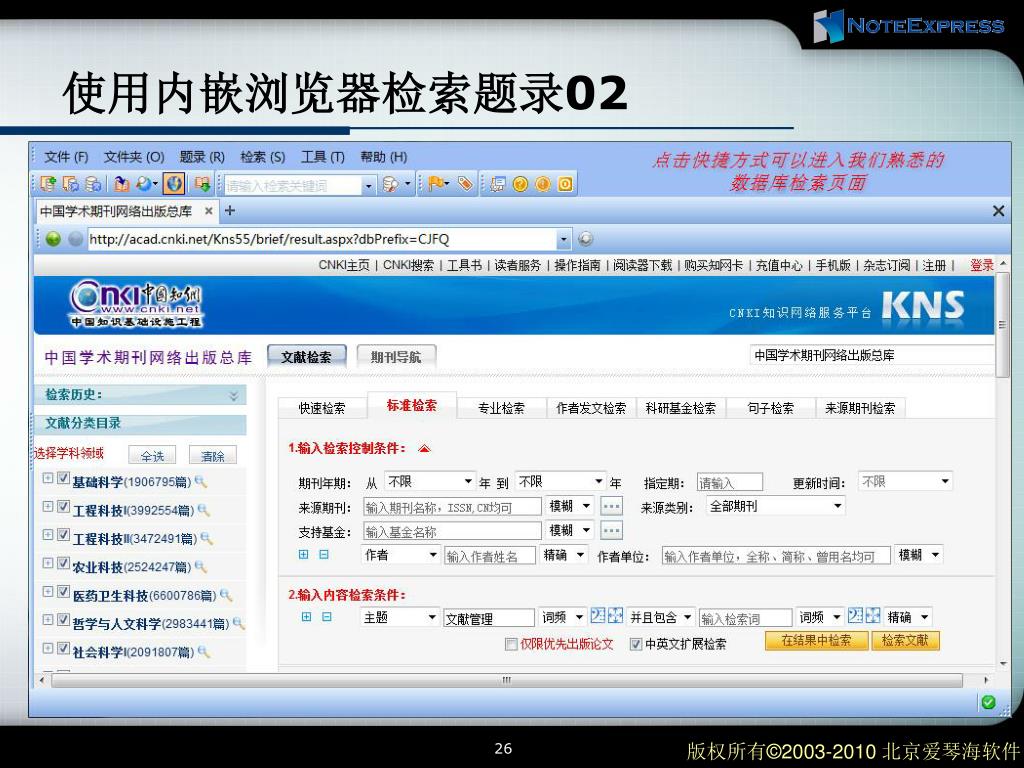The image size is (1024, 768).
Task: Click the horizontal scrollbar of the web page
Action: click(507, 680)
